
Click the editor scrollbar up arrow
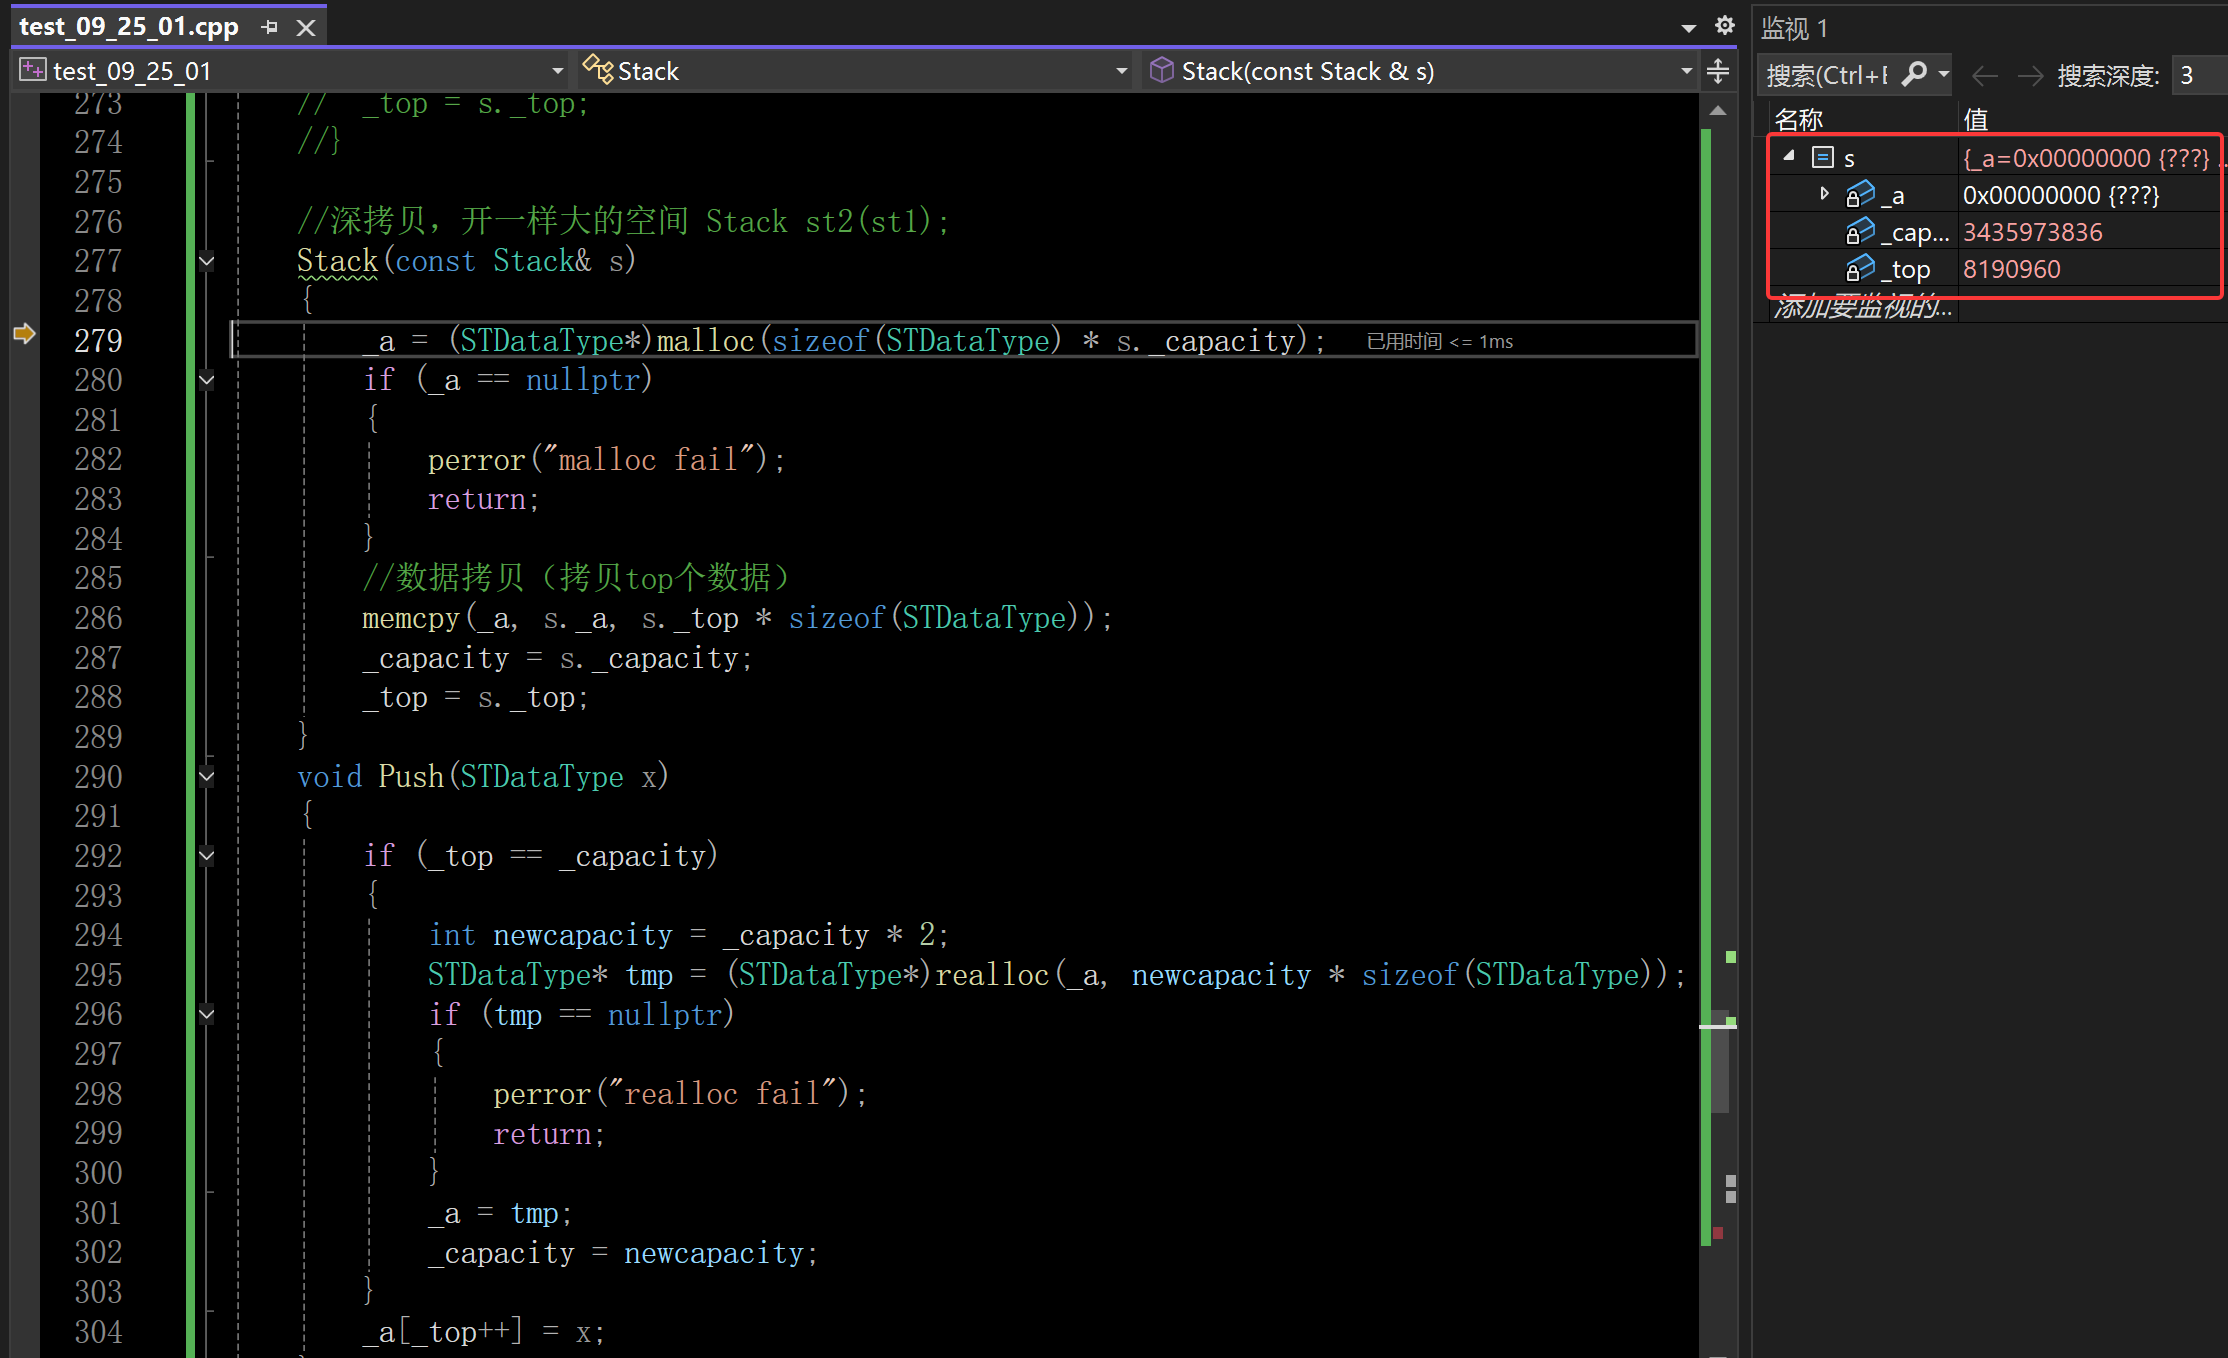(x=1717, y=111)
